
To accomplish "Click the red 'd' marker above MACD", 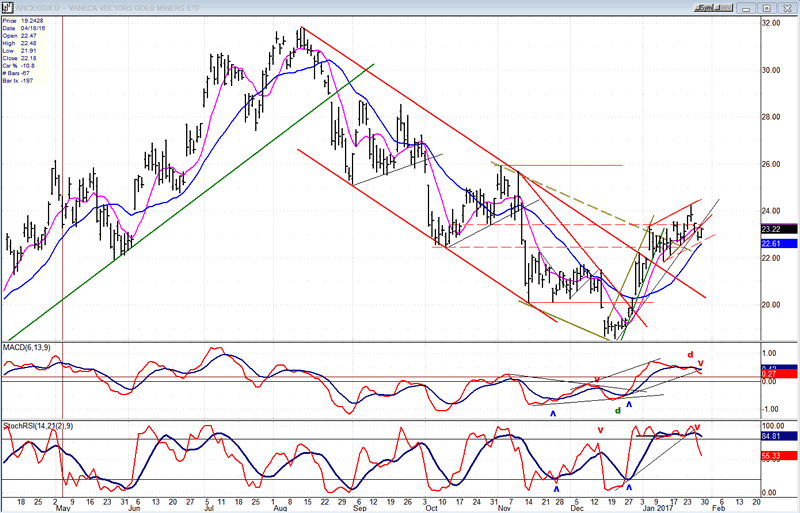I will click(689, 354).
